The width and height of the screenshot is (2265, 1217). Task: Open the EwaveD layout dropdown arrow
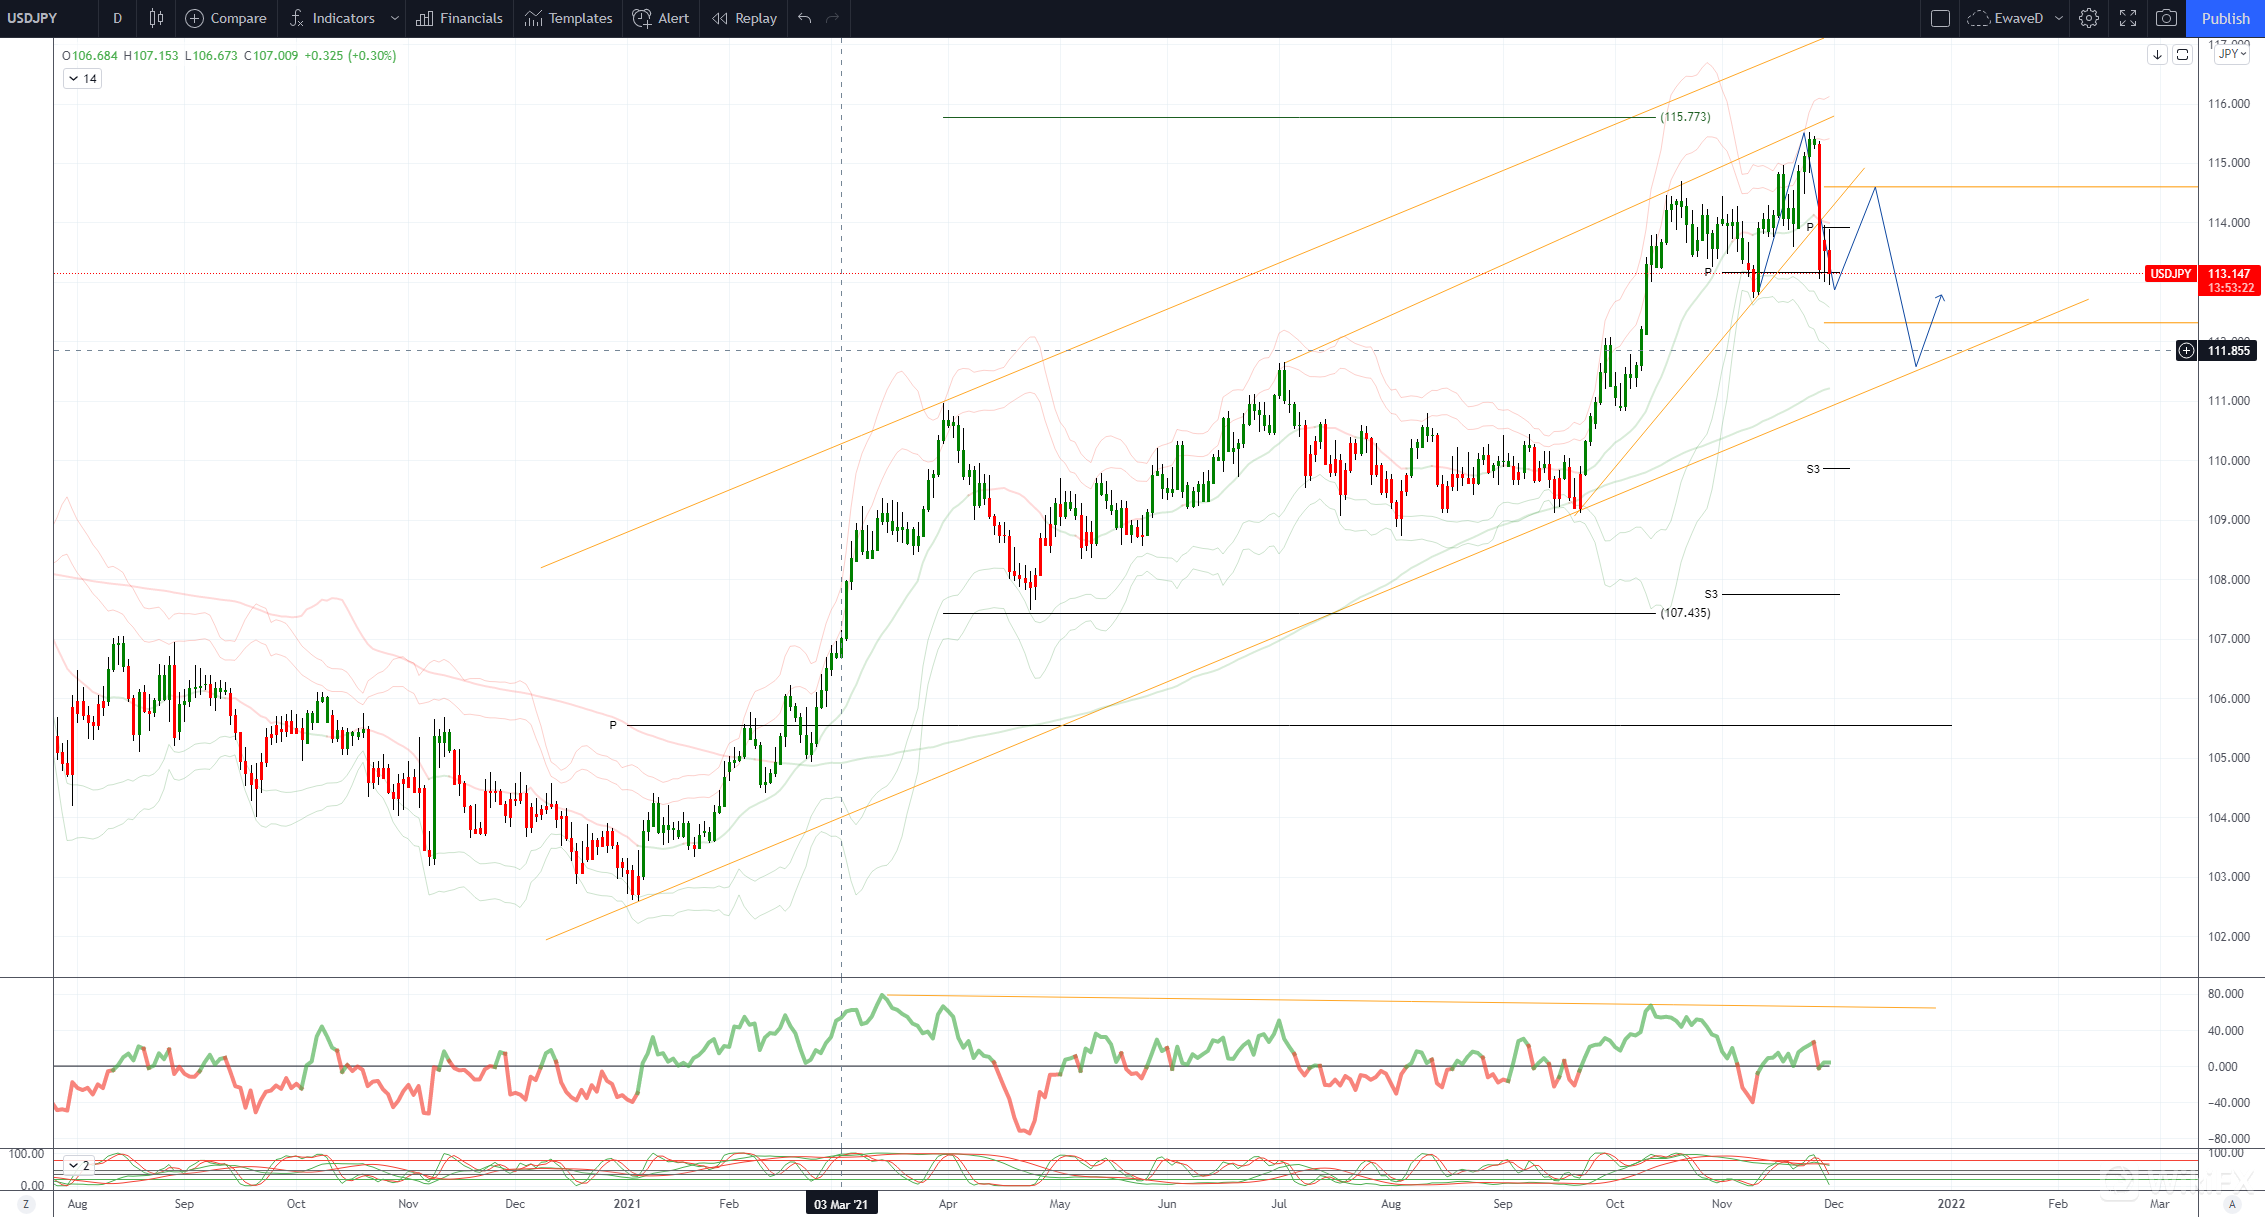2059,18
